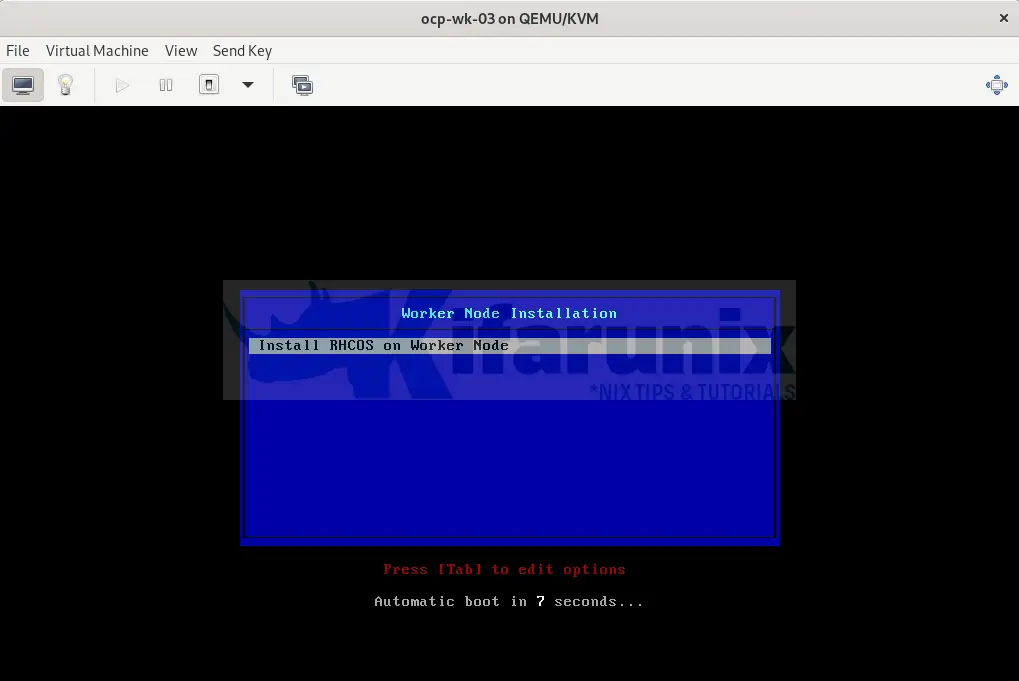This screenshot has width=1019, height=681.
Task: Click the Worker Node Installation menu title
Action: pos(508,313)
